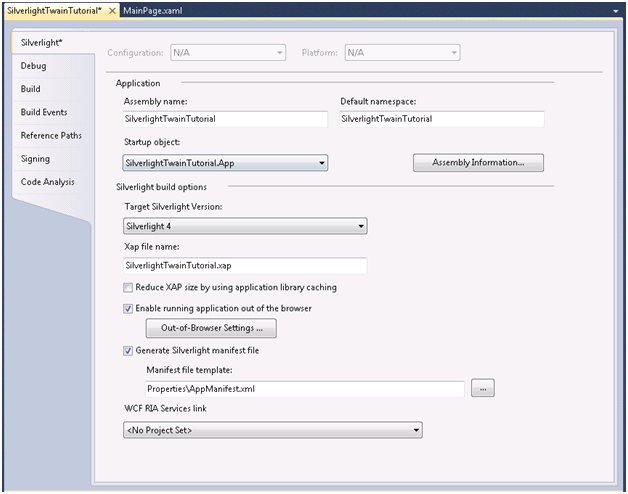Open the Signing page
Viewport: 628px width, 494px height.
(53, 159)
